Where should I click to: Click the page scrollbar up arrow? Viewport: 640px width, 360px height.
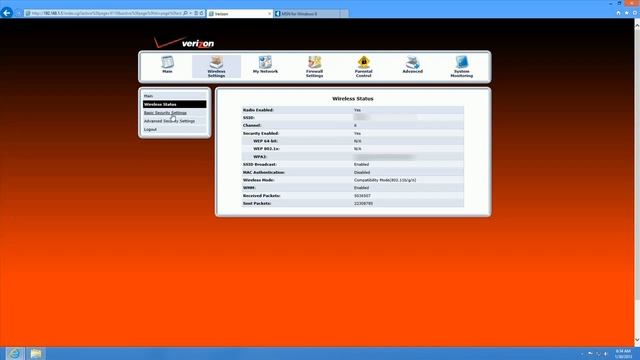coord(637,25)
